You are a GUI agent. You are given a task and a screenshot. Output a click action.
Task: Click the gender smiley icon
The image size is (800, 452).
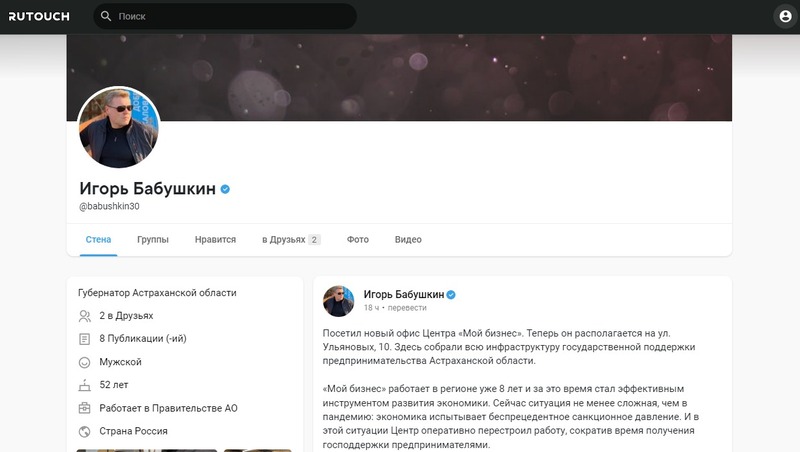click(85, 362)
